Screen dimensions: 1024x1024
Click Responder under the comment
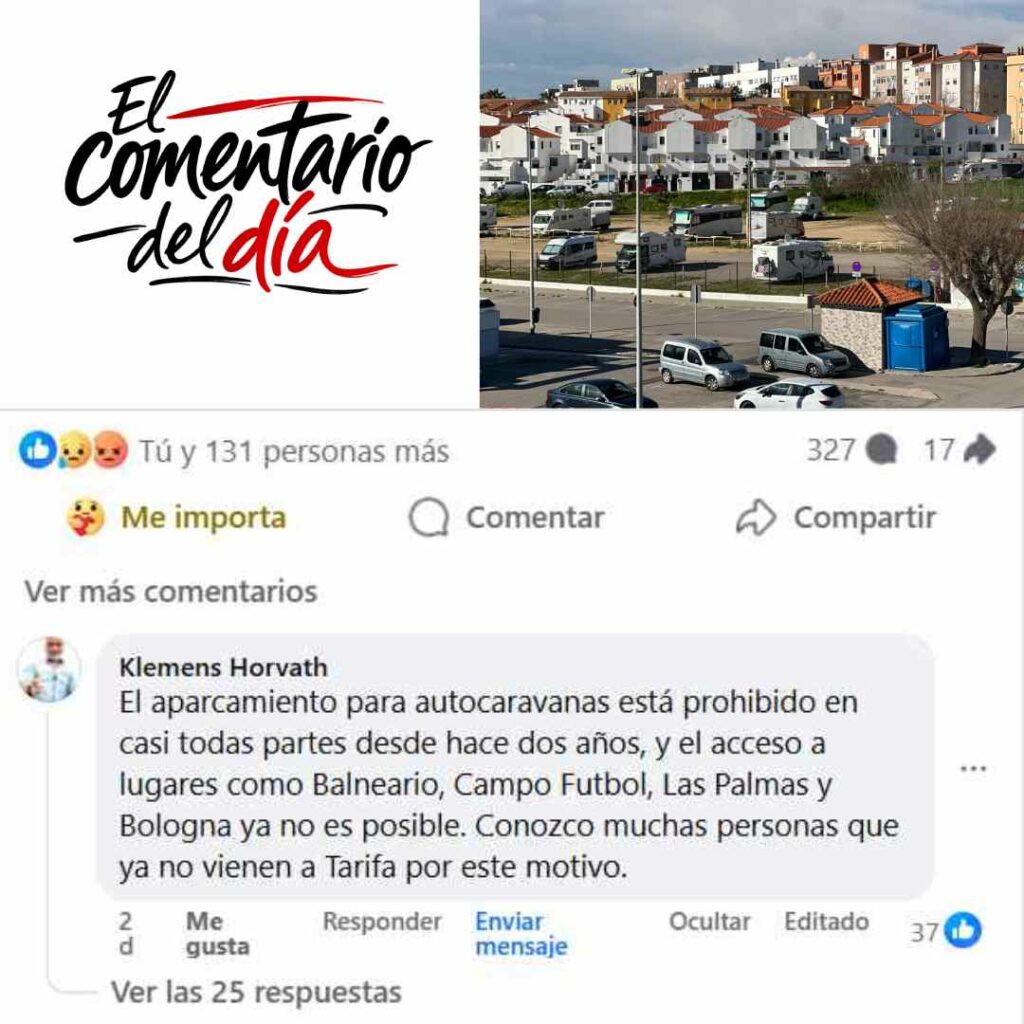coord(382,921)
